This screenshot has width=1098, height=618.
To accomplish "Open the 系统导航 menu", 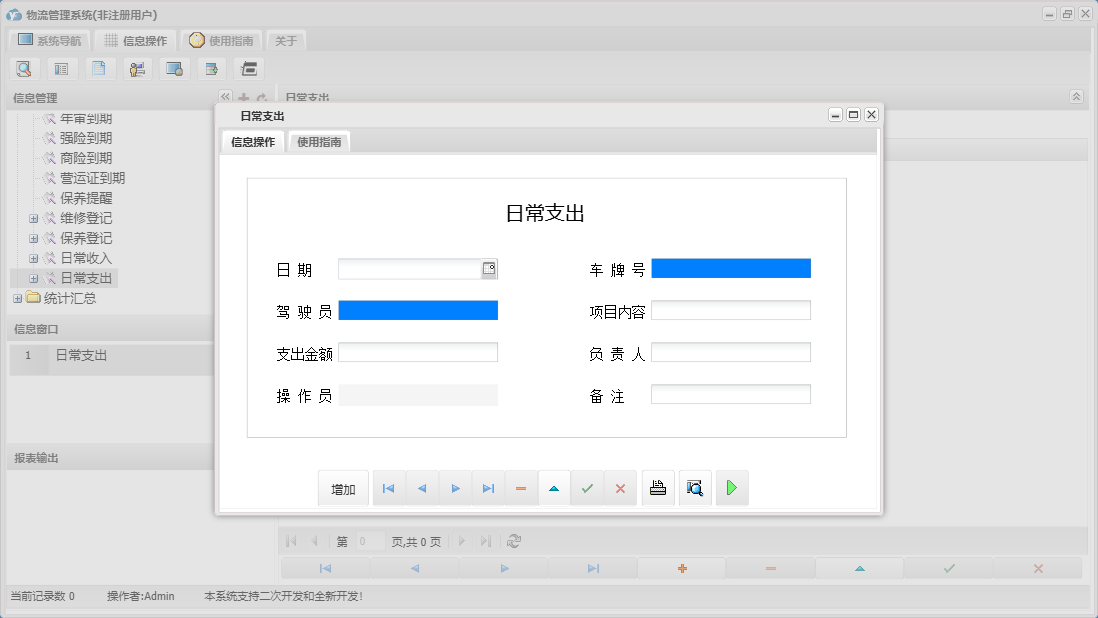I will click(48, 40).
